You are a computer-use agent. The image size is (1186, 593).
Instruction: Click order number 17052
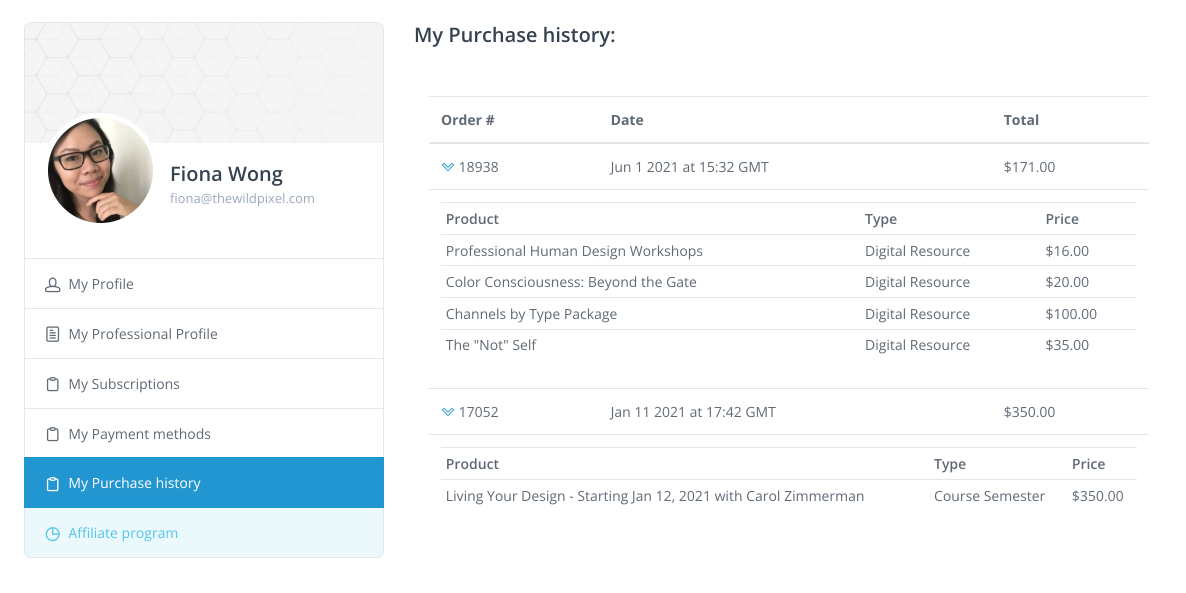(478, 412)
